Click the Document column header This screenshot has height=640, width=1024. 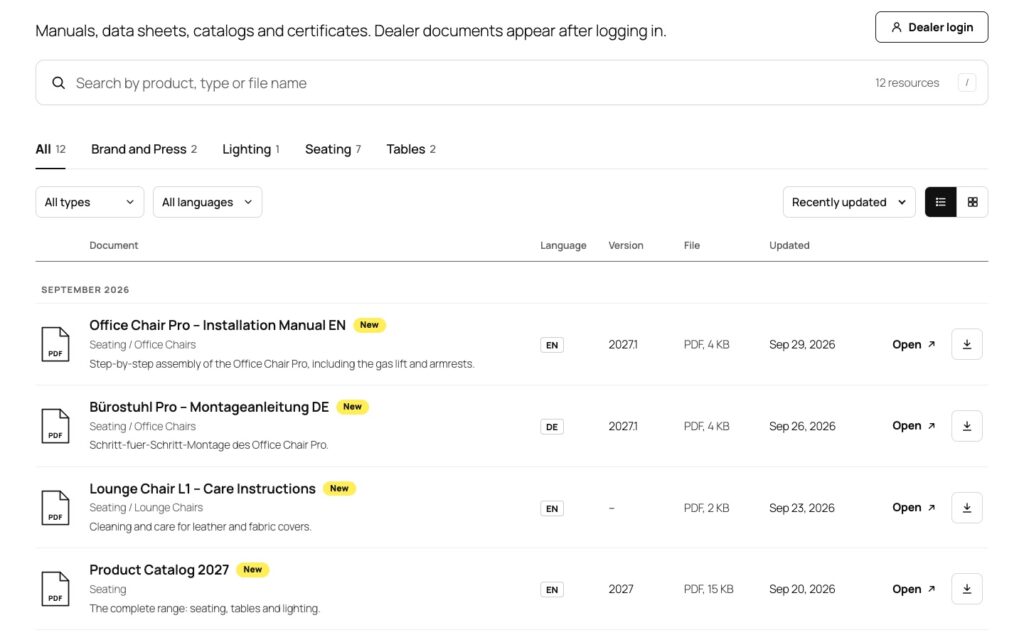point(114,246)
